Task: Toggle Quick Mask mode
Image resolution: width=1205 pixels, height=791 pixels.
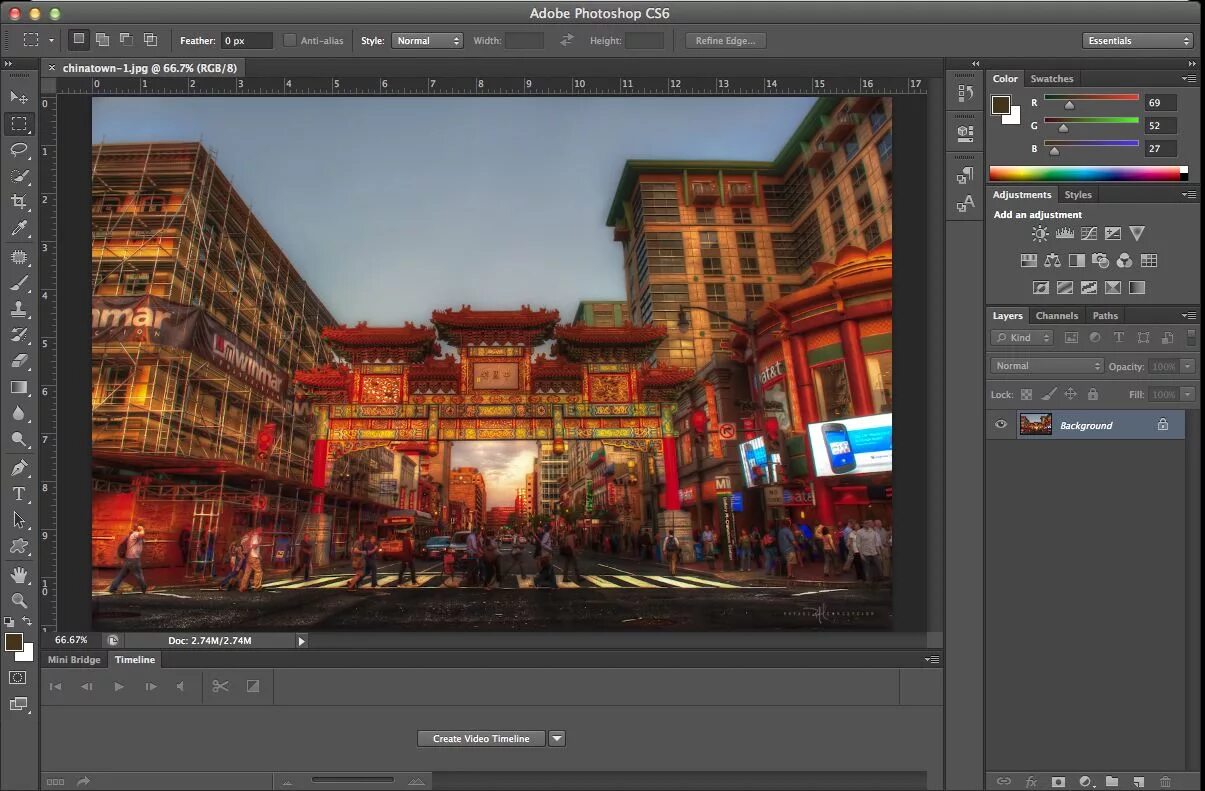Action: pyautogui.click(x=19, y=678)
